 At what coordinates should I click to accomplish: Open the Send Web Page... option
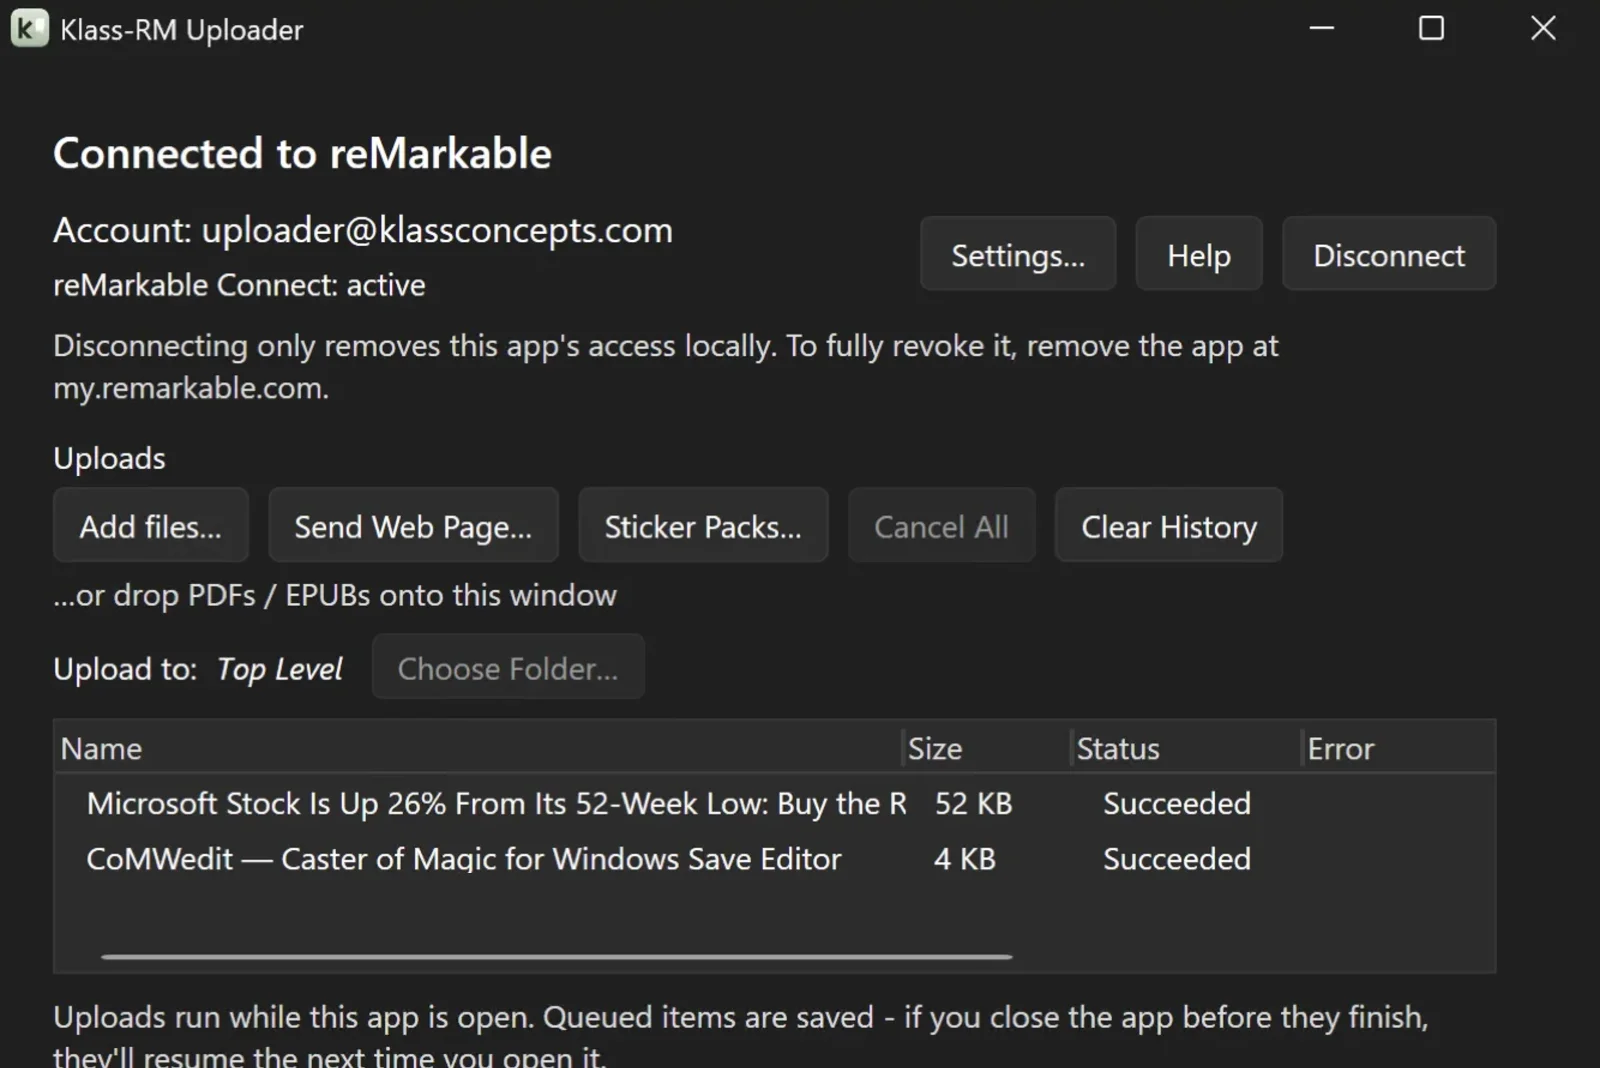coord(413,525)
